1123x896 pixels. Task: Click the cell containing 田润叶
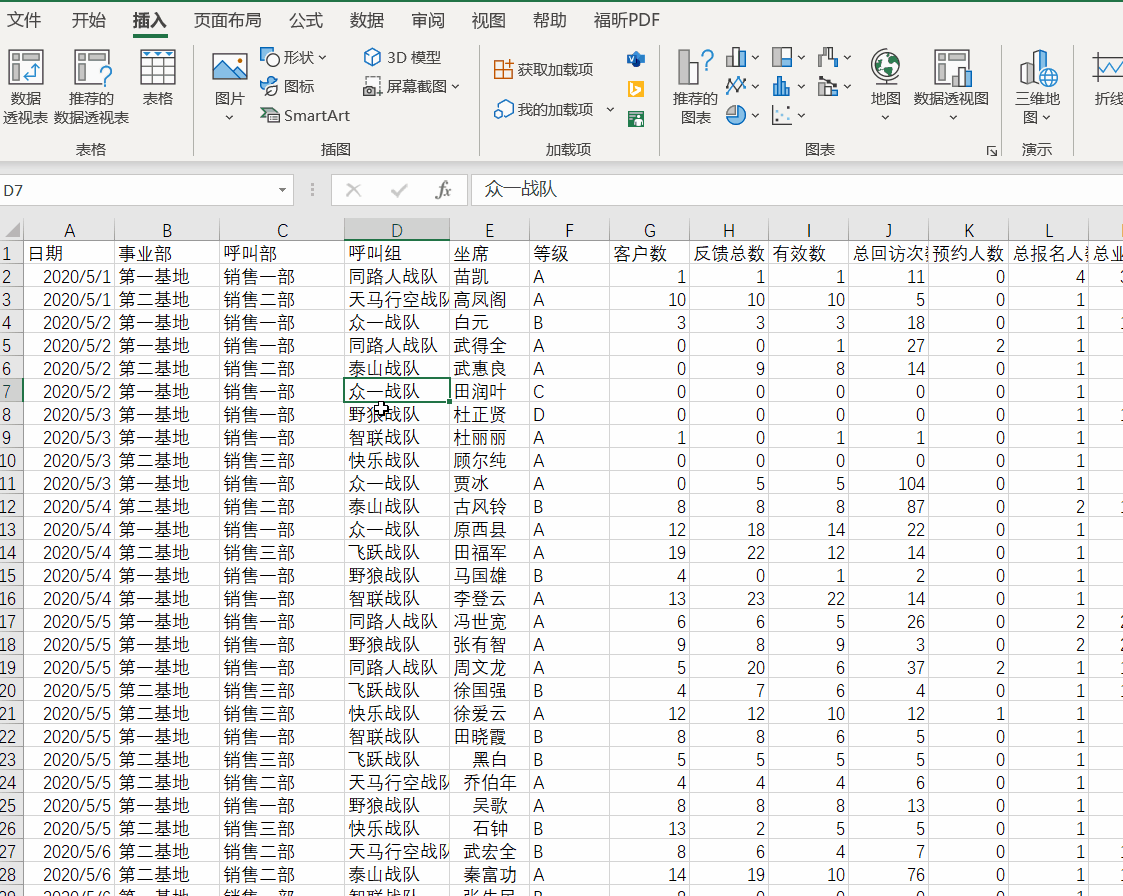click(490, 392)
